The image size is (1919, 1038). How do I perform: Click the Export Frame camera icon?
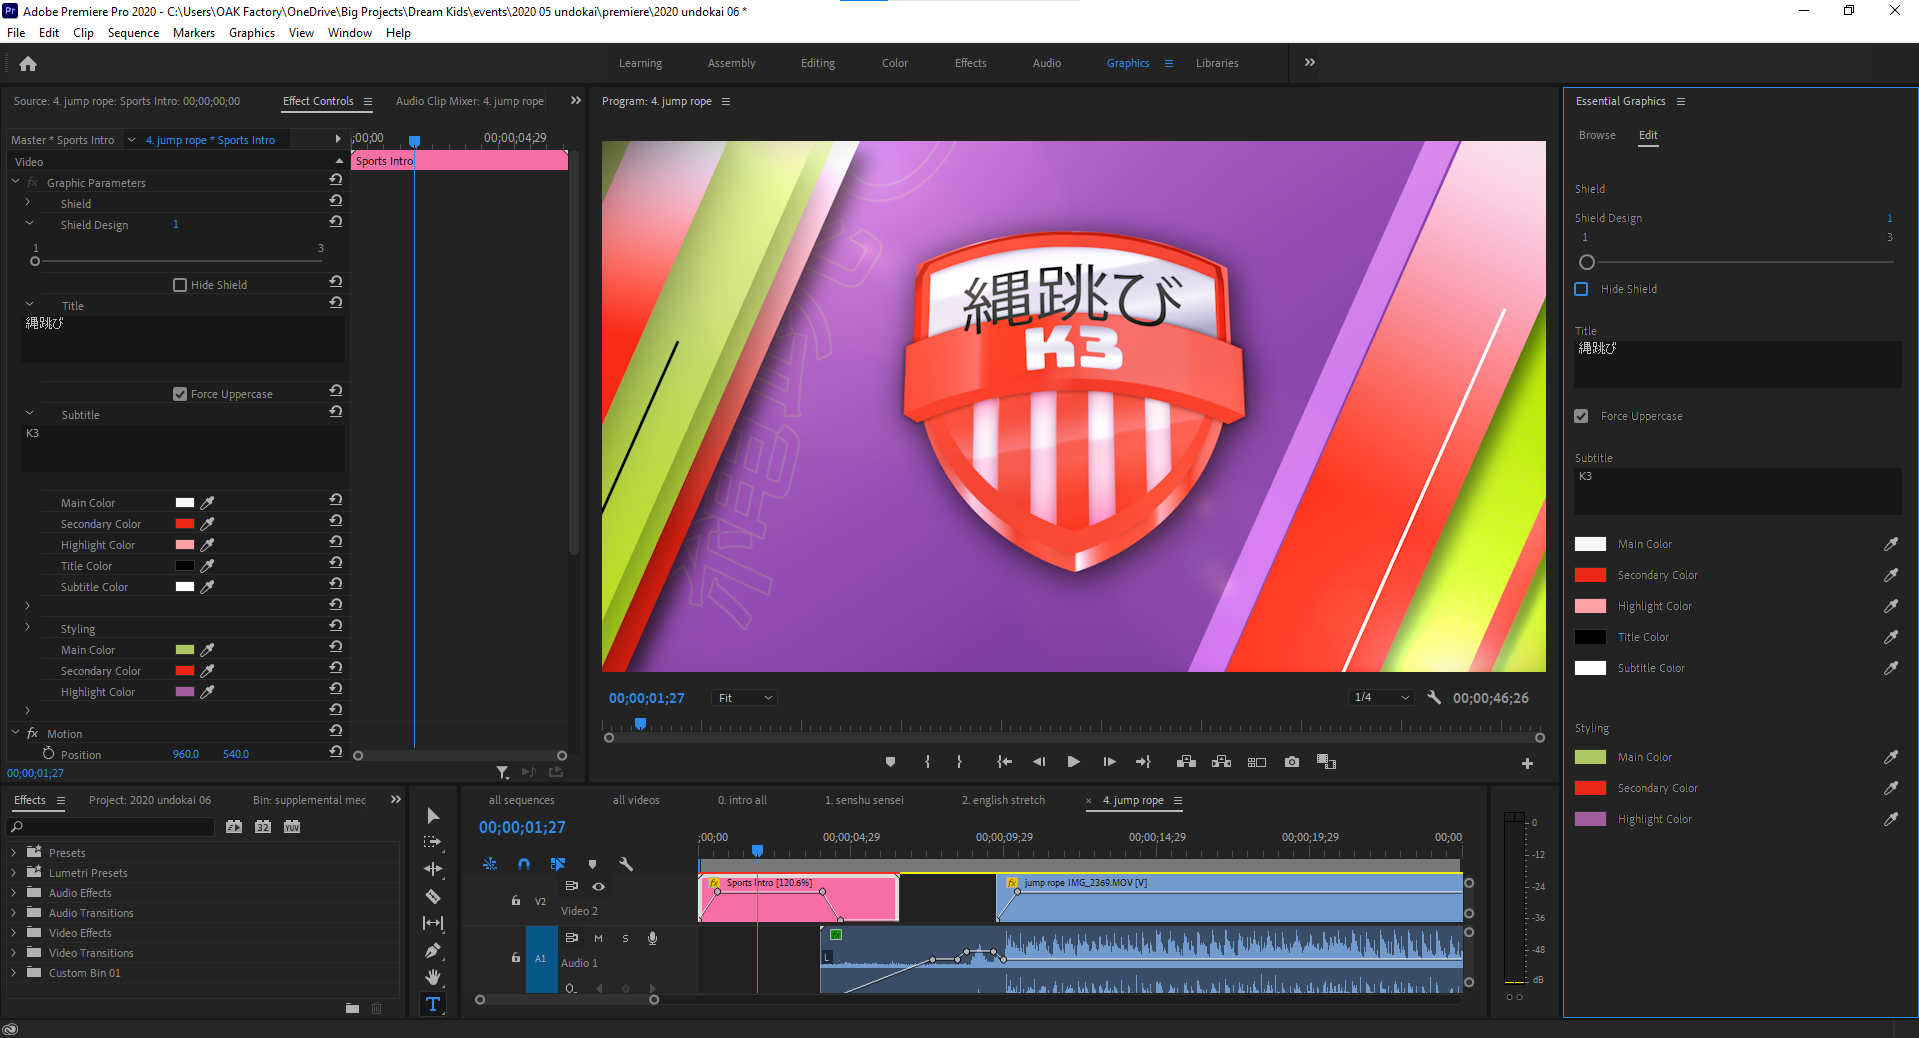1291,761
